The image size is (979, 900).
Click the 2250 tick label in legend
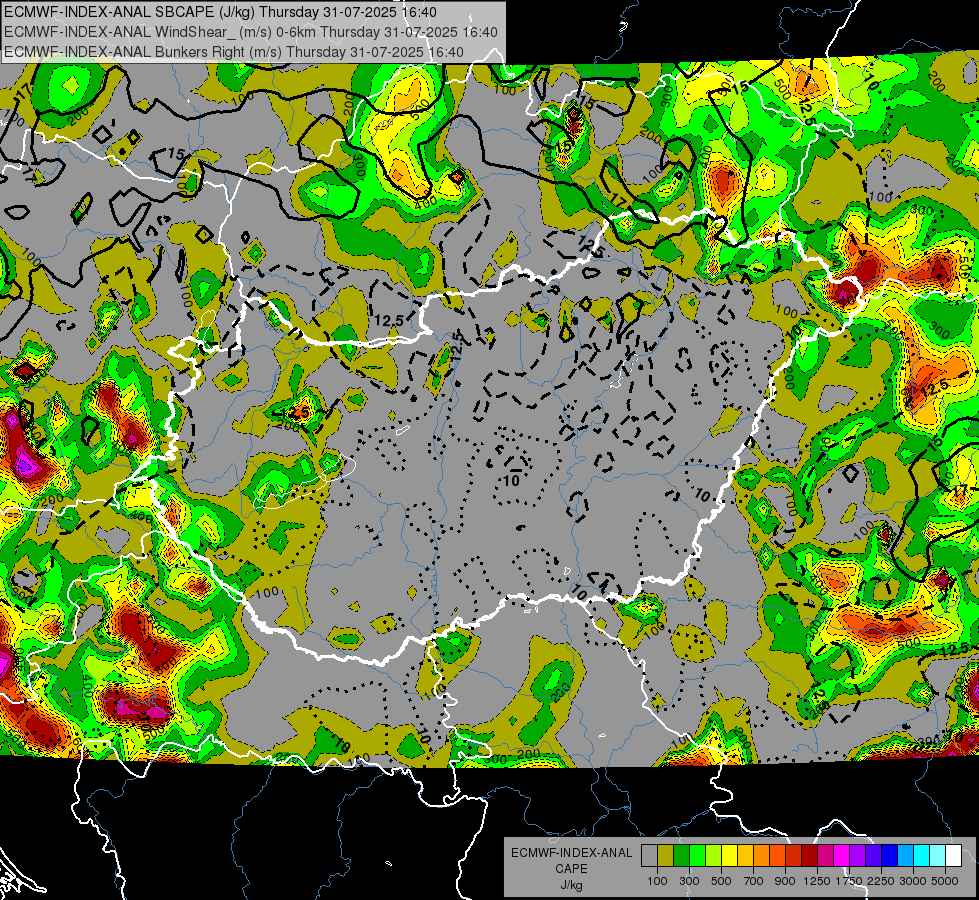tap(882, 881)
